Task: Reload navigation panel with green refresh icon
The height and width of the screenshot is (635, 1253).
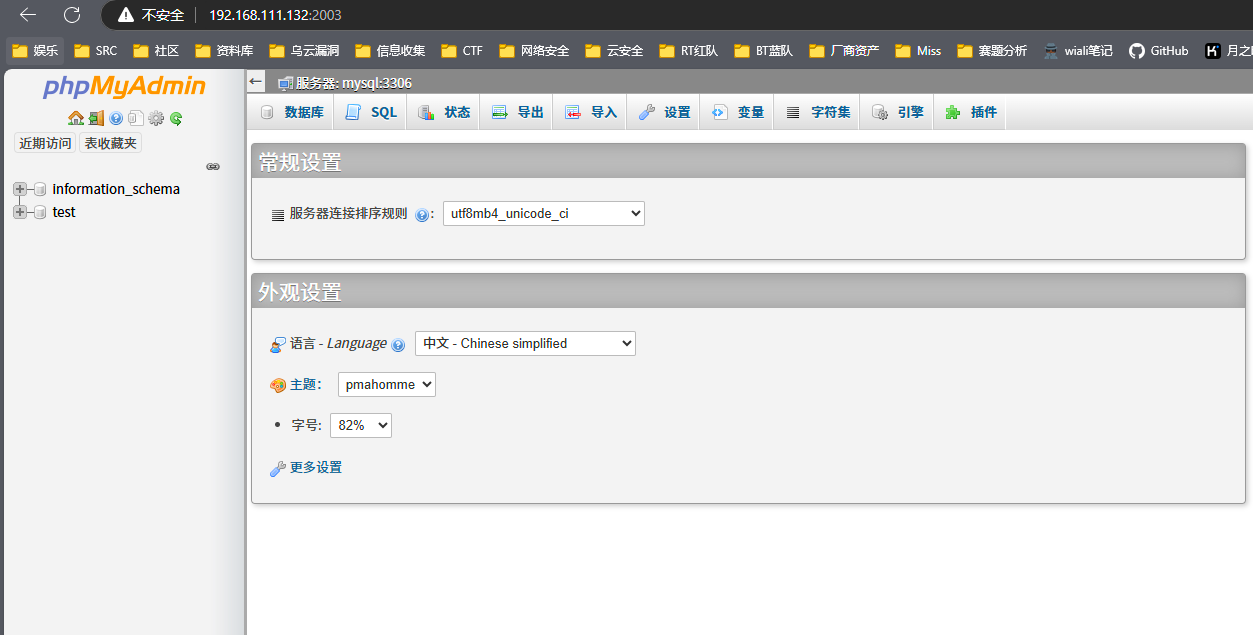Action: click(x=176, y=118)
